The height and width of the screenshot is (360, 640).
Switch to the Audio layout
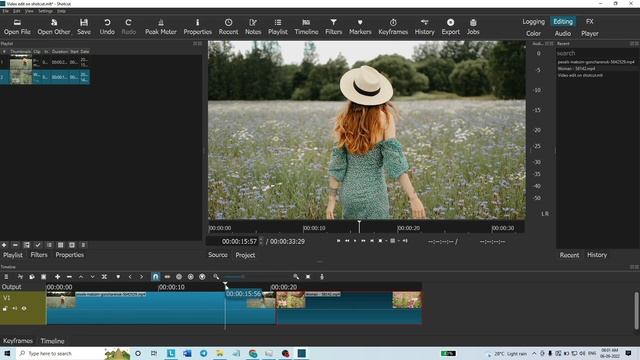563,33
